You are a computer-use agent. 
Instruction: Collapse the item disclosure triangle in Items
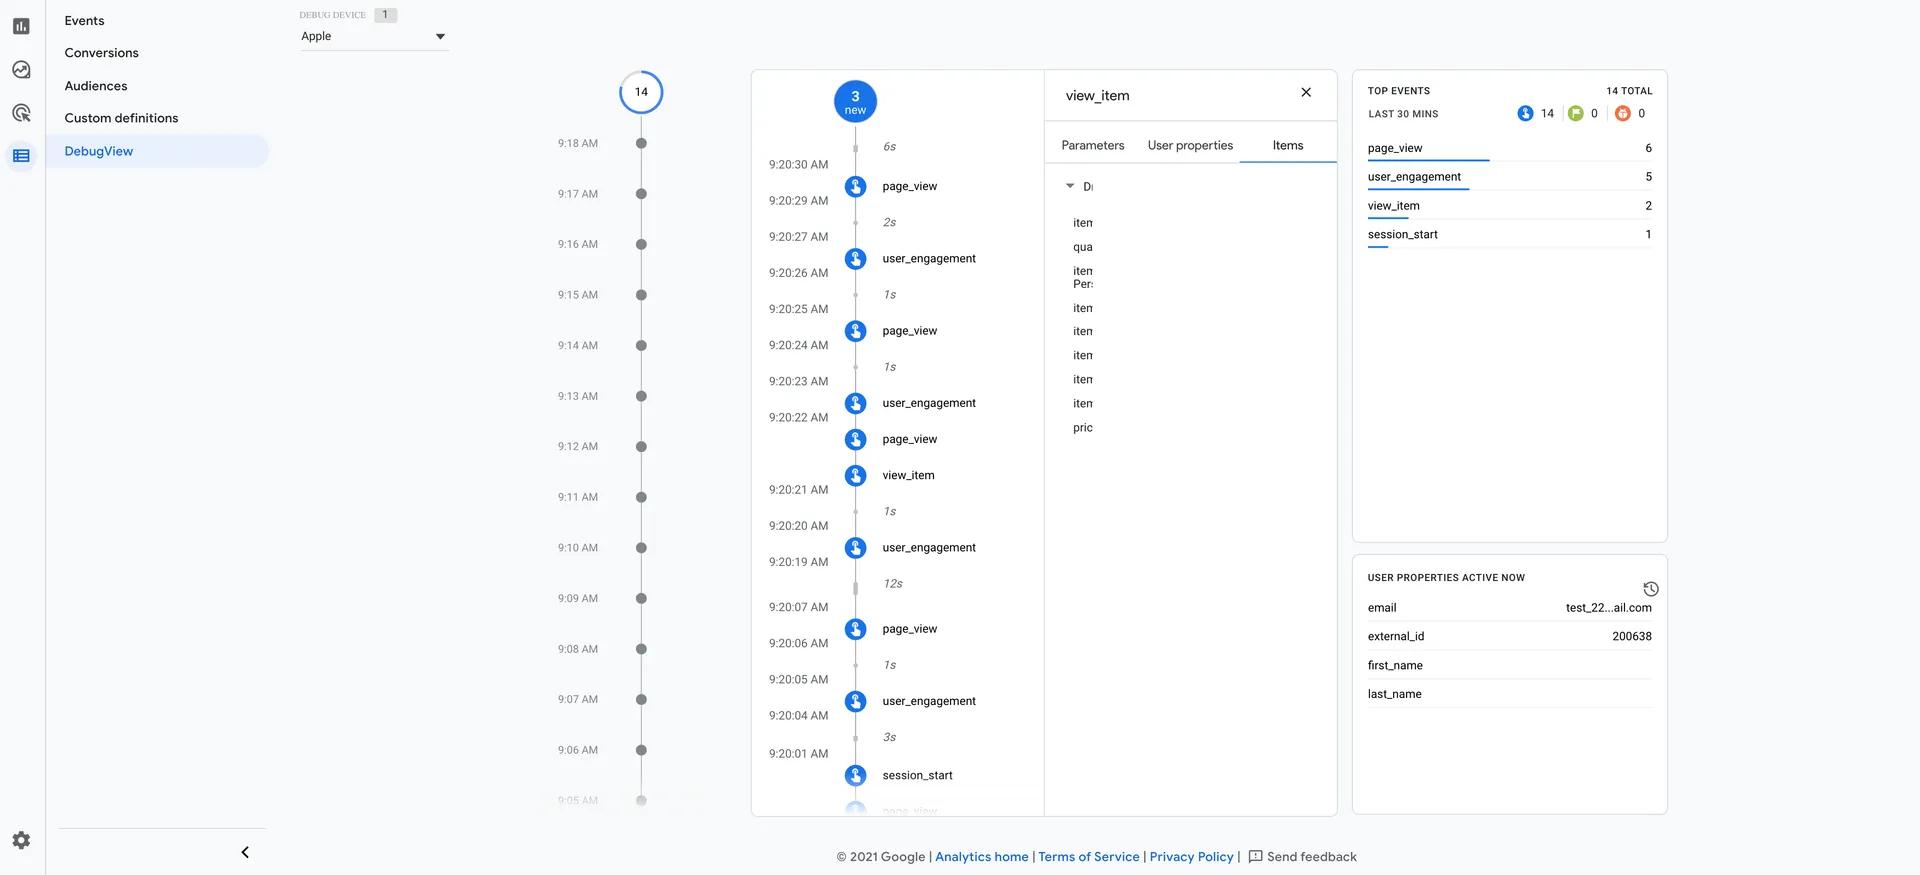(1070, 186)
